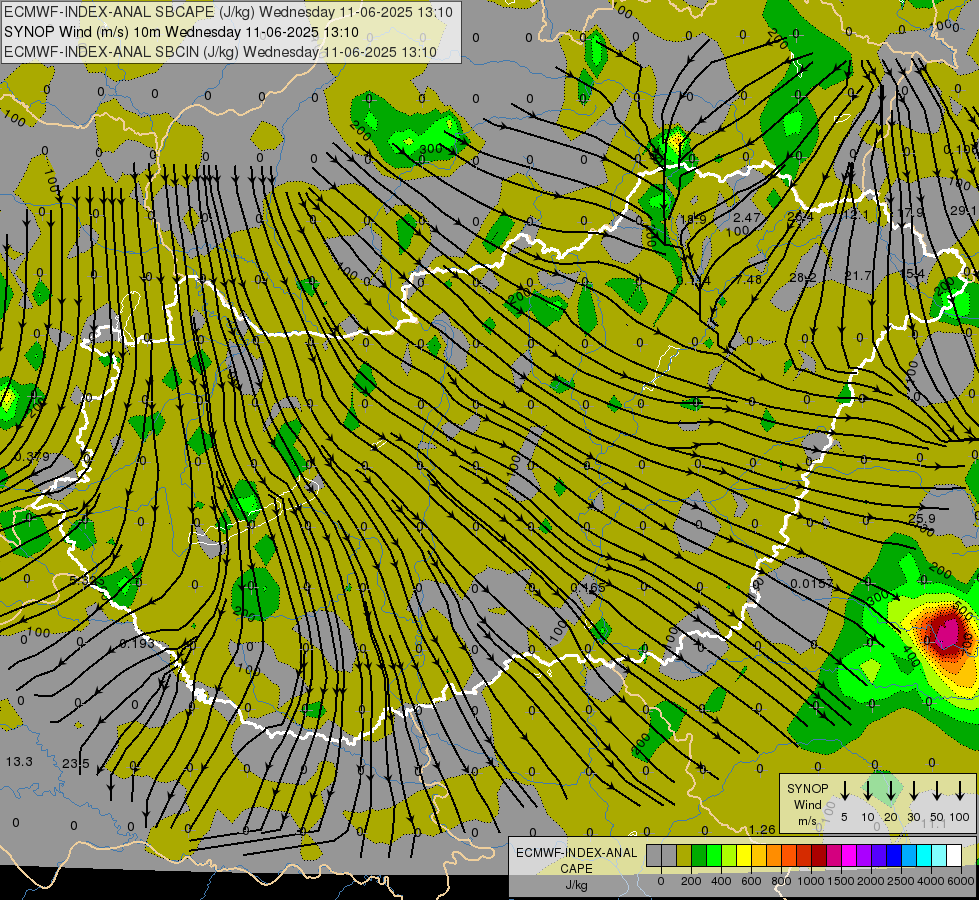Click the '0.193' value on the map

pyautogui.click(x=137, y=643)
